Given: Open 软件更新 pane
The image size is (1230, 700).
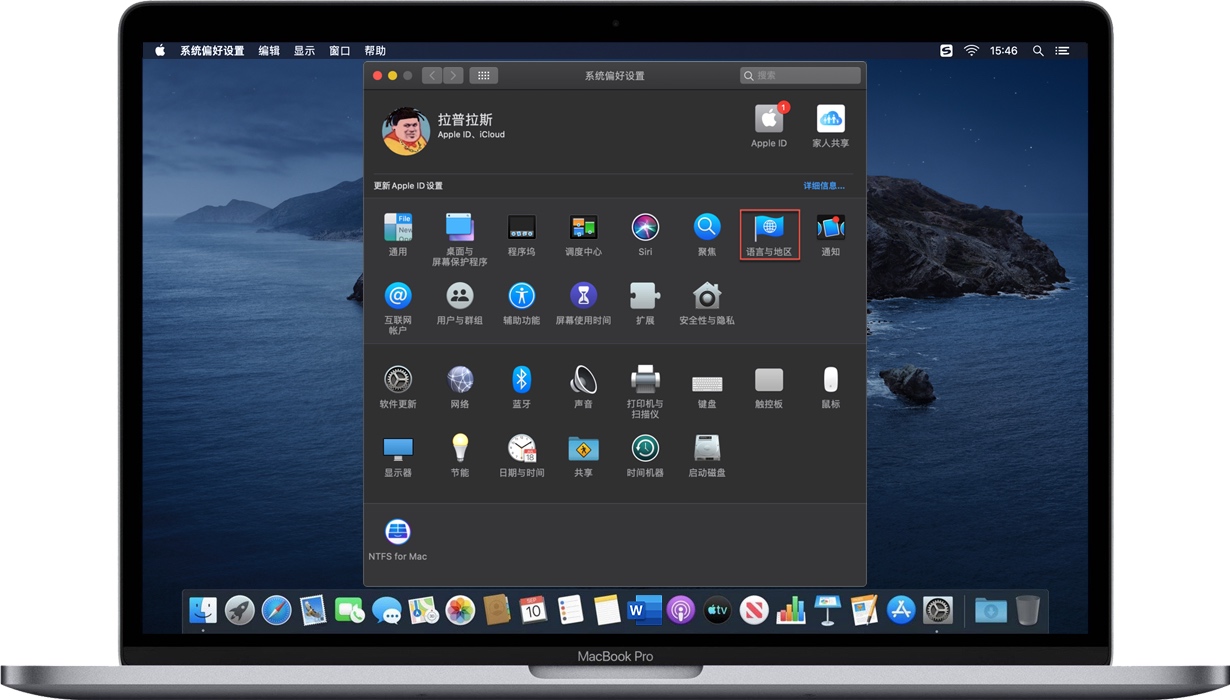Looking at the screenshot, I should (x=397, y=385).
